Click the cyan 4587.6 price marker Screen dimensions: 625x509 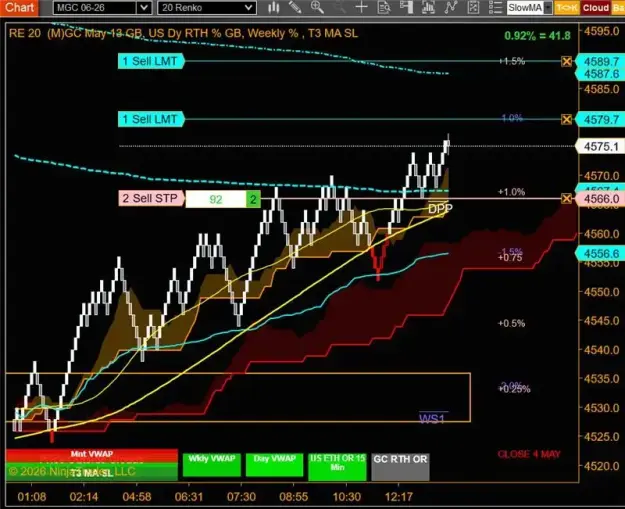pyautogui.click(x=601, y=74)
